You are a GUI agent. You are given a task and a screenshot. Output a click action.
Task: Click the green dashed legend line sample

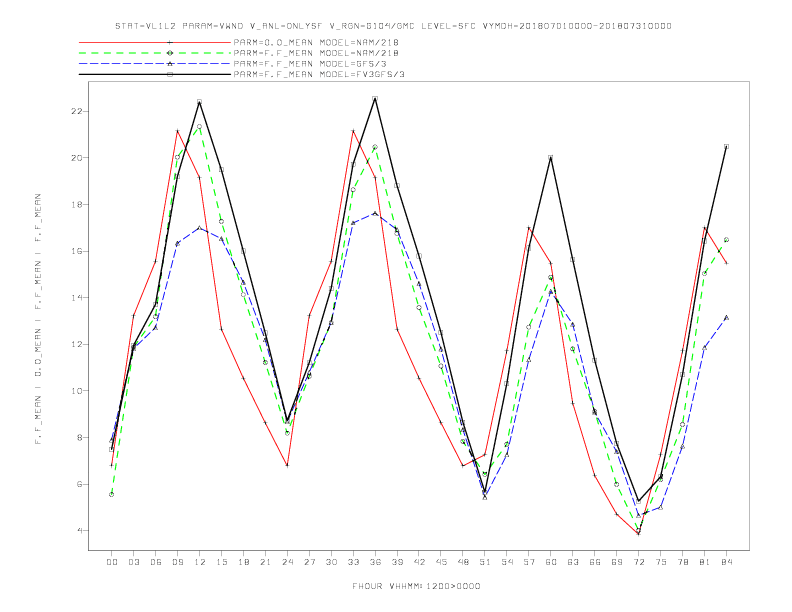pos(155,53)
